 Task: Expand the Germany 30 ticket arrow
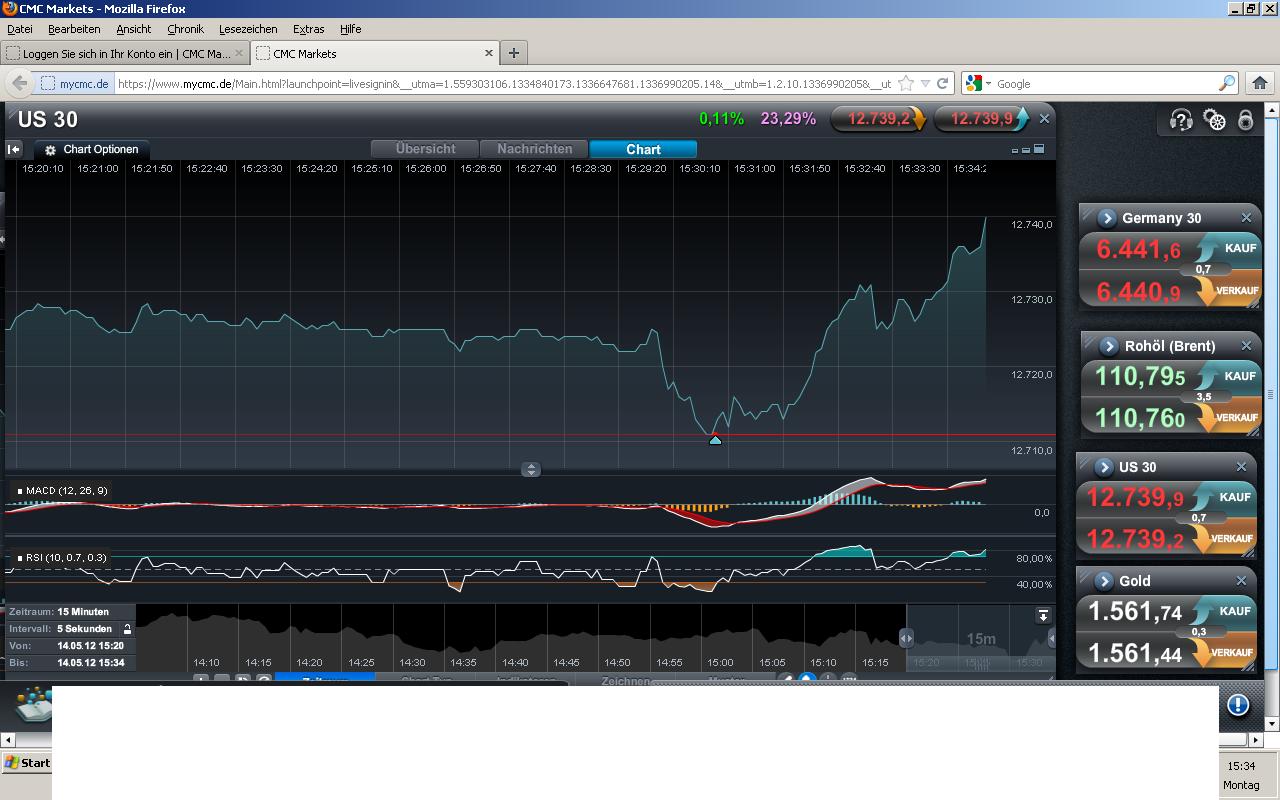click(1106, 218)
